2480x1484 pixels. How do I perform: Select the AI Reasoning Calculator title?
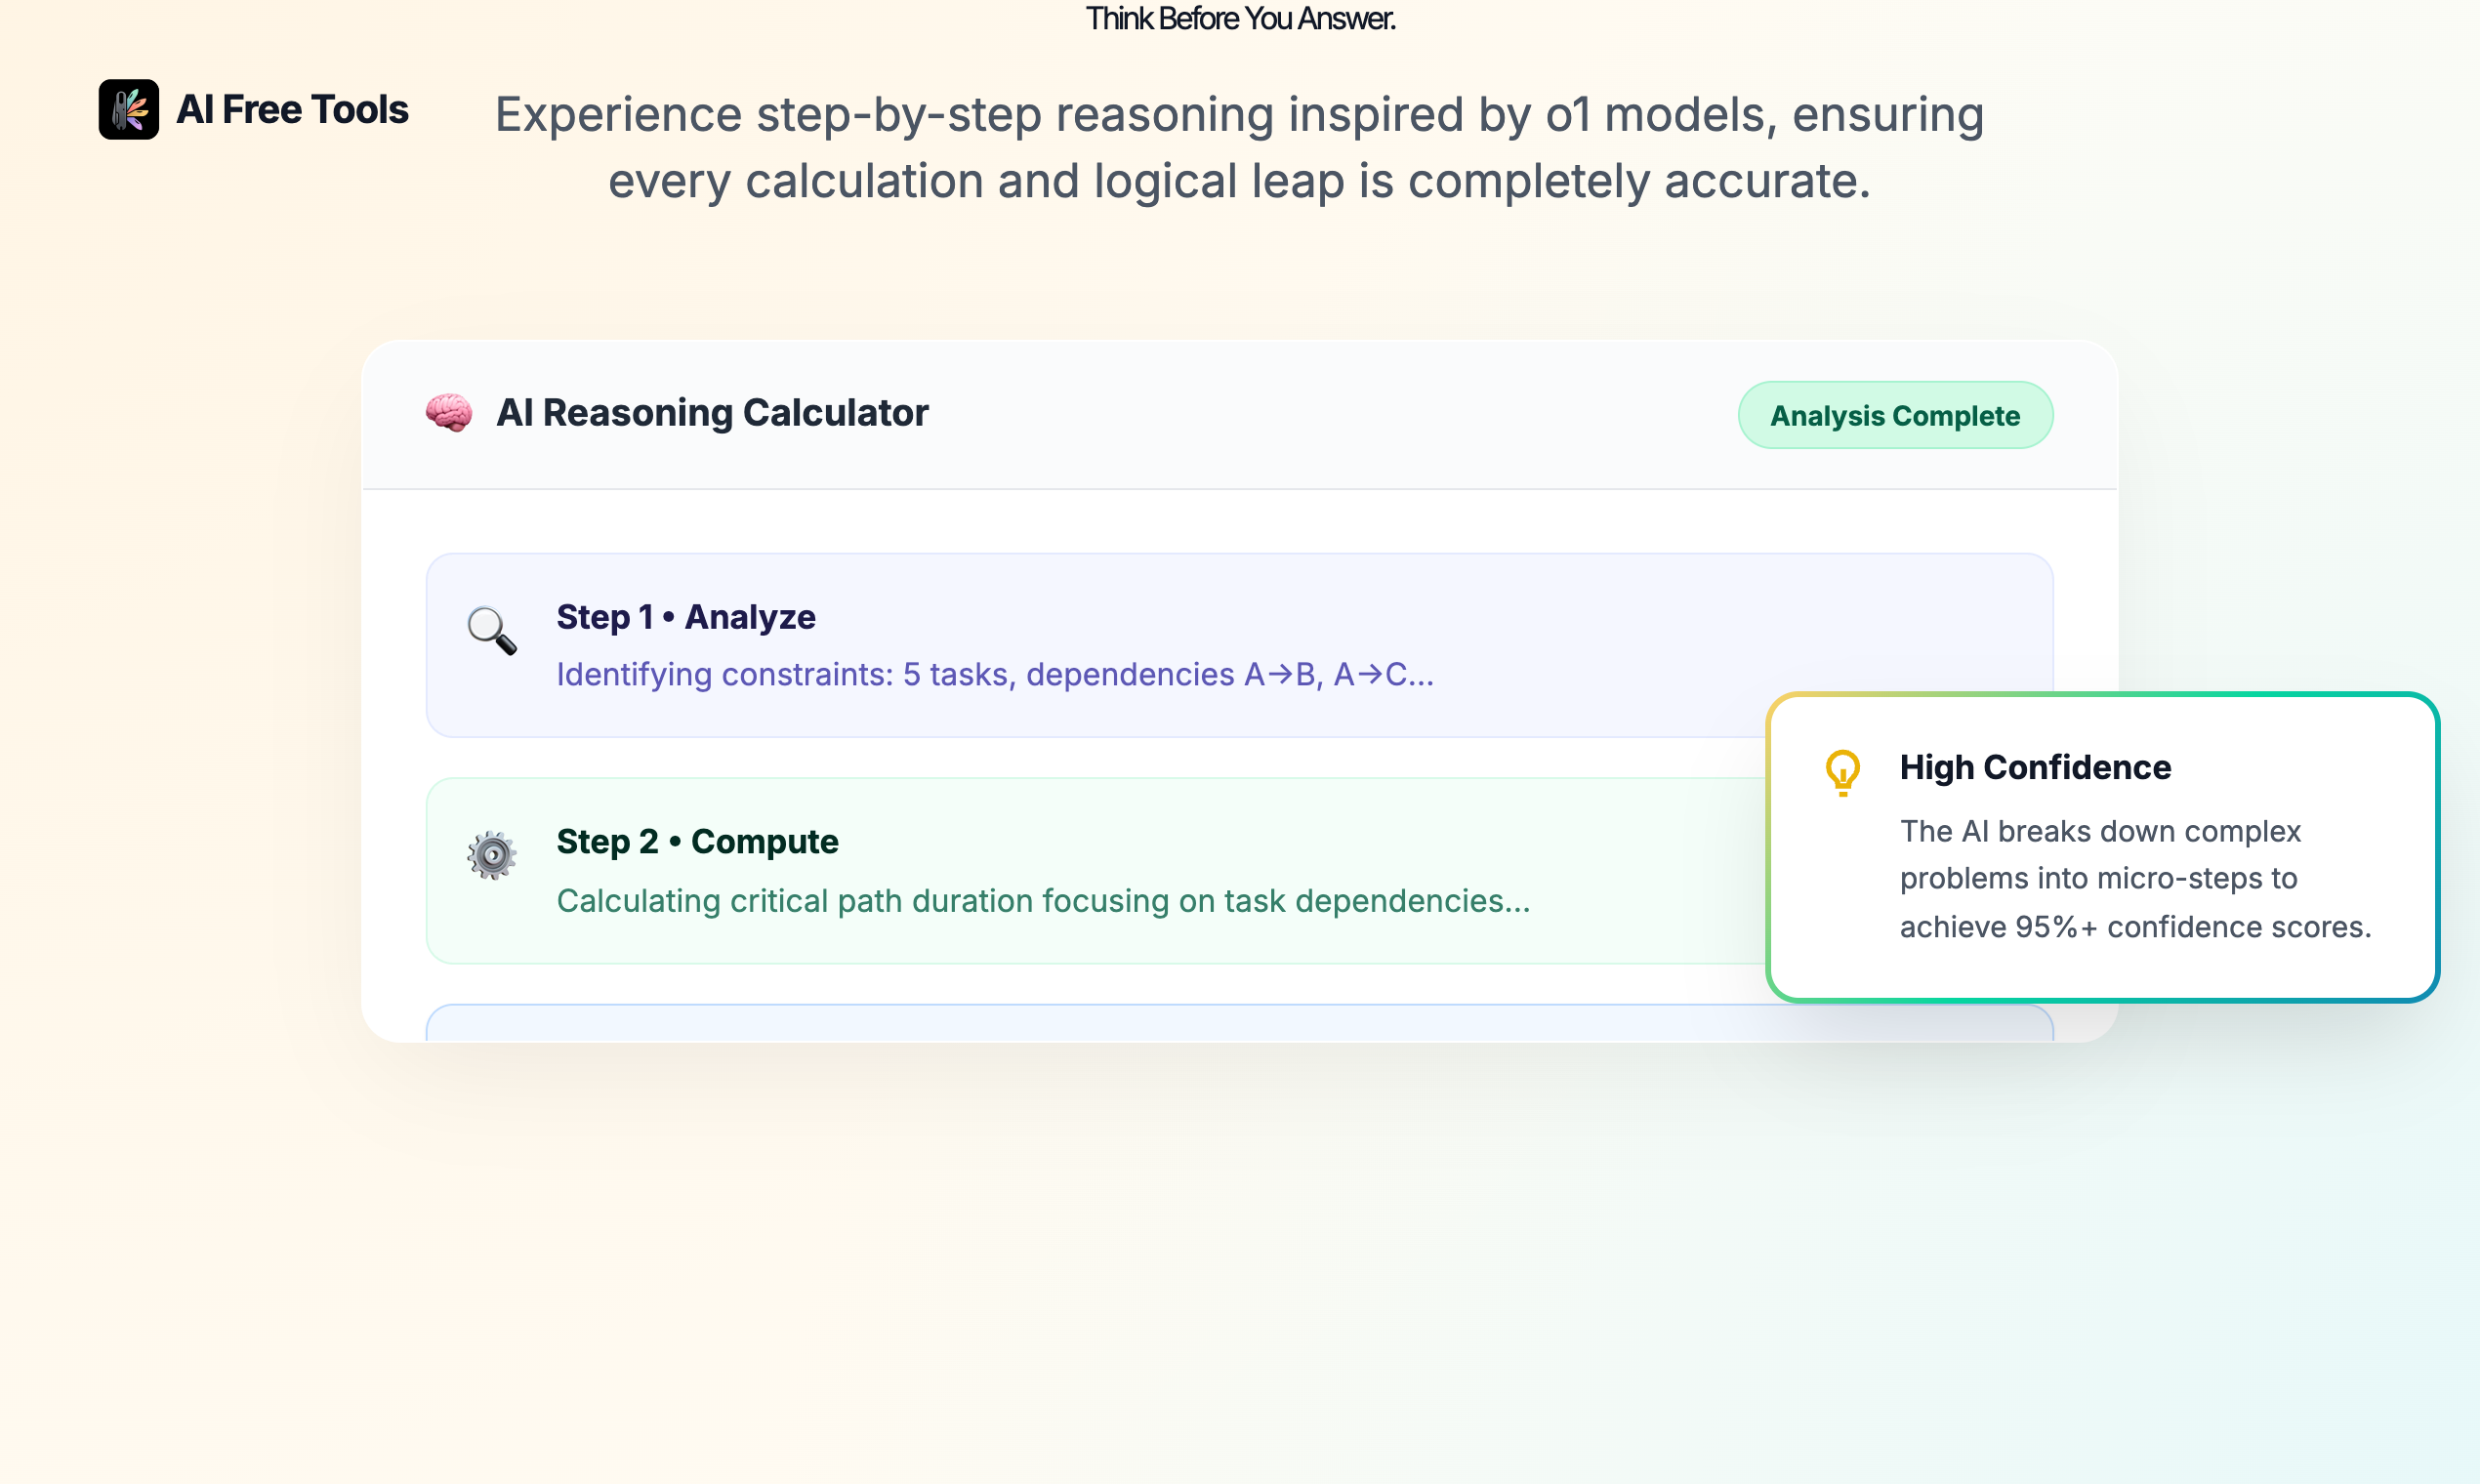tap(712, 413)
